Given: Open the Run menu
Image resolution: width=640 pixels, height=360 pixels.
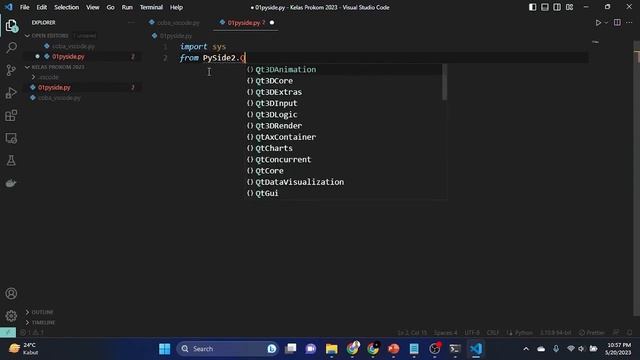Looking at the screenshot, I should [127, 7].
